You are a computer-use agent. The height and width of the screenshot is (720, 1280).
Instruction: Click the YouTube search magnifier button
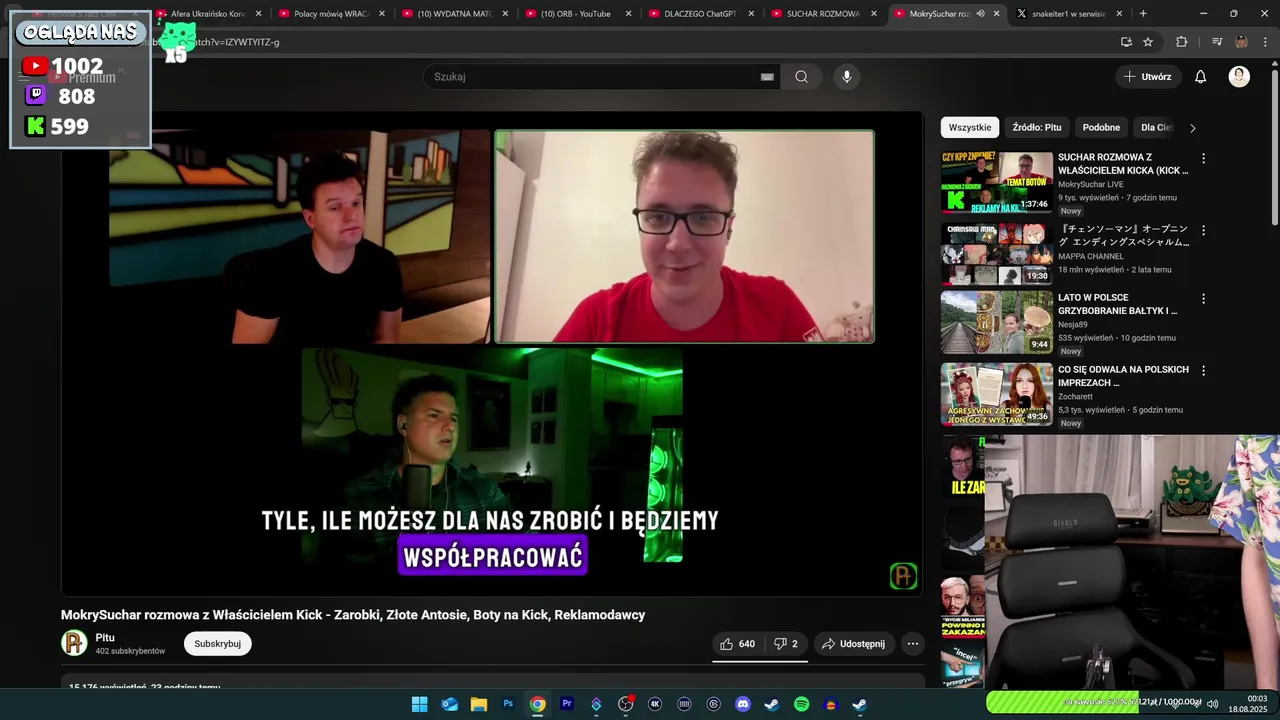pos(801,77)
